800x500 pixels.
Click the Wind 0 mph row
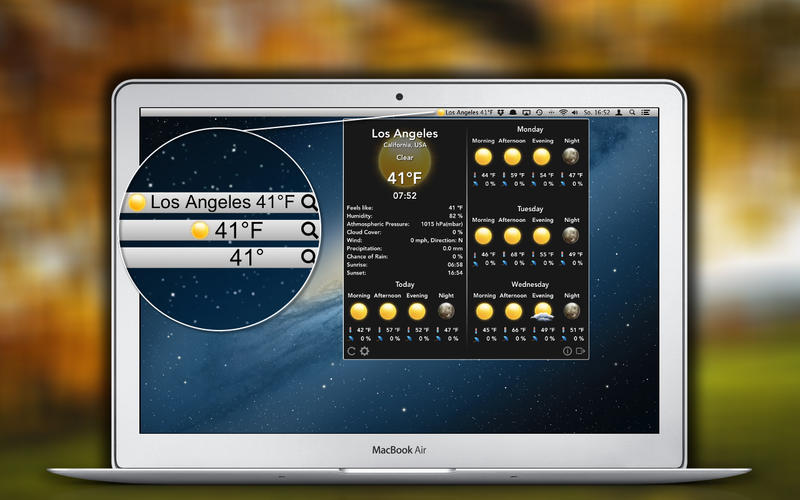click(405, 240)
